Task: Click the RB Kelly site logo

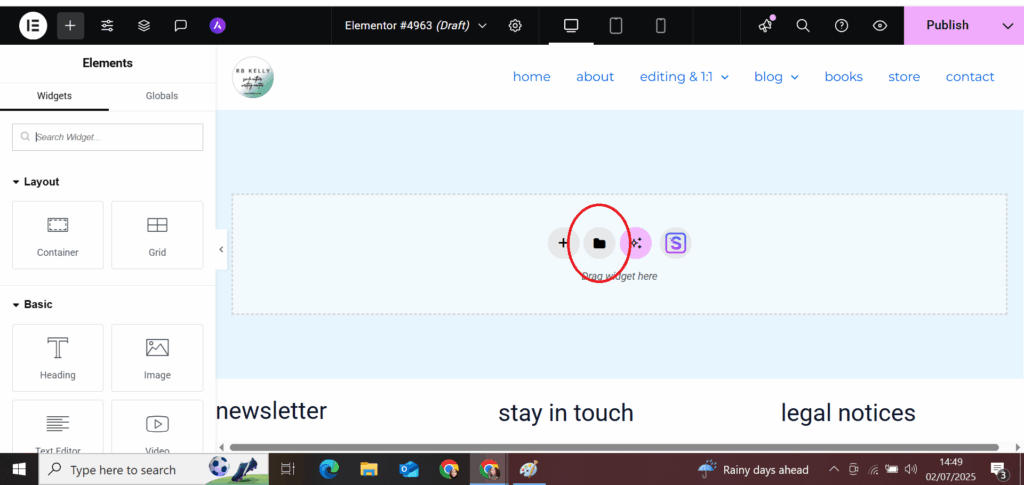Action: click(x=253, y=77)
